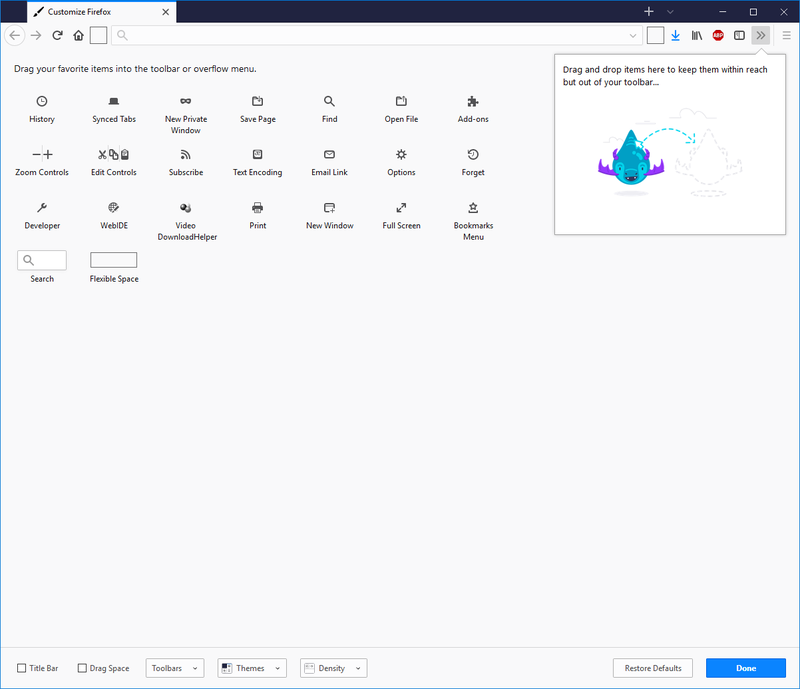Image resolution: width=800 pixels, height=689 pixels.
Task: Click the Save Page icon
Action: (257, 101)
